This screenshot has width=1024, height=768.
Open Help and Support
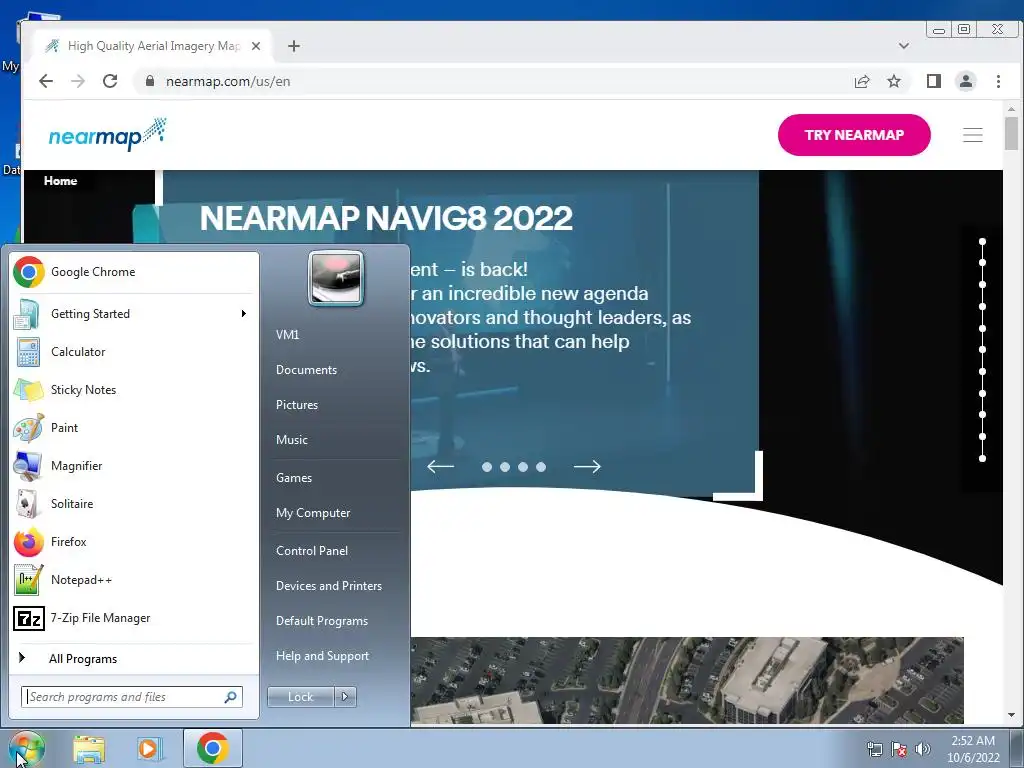[322, 656]
